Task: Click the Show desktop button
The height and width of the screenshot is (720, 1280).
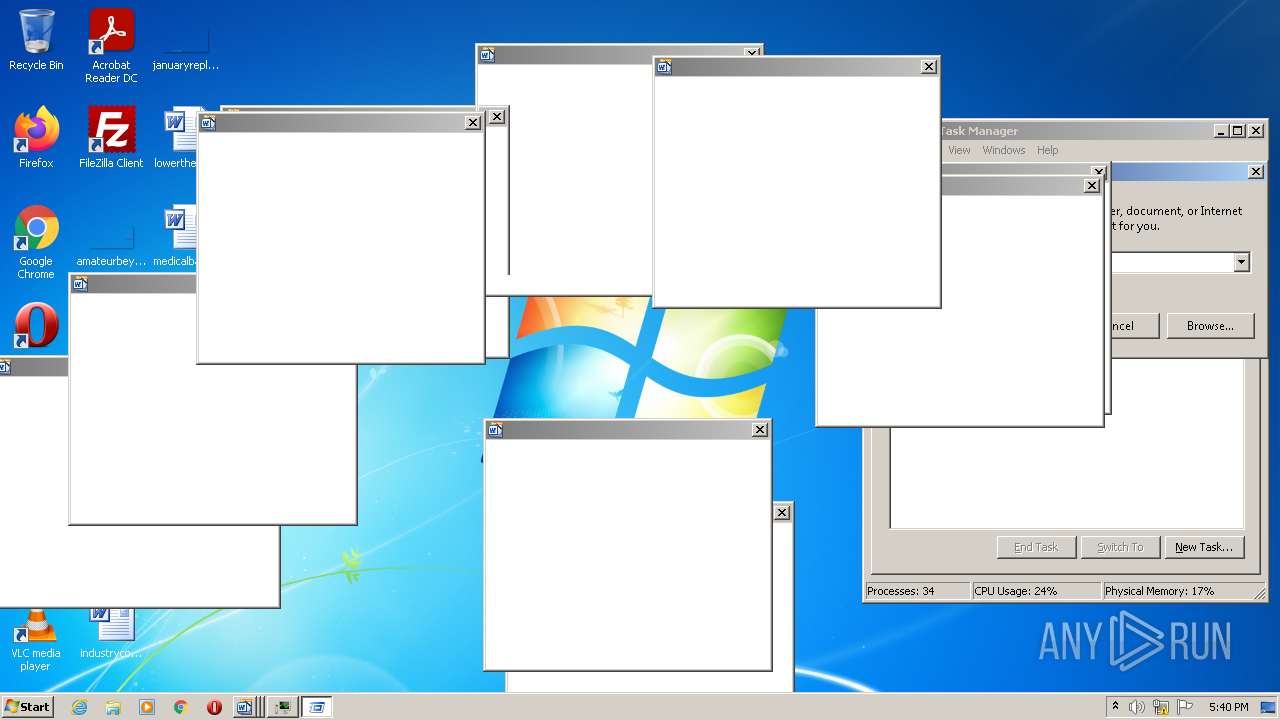Action: (x=1268, y=707)
